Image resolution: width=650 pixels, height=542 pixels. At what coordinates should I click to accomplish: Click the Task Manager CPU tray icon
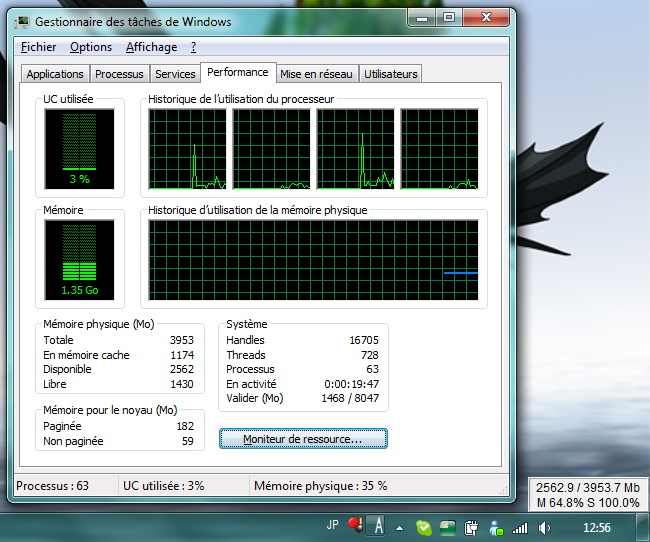[x=448, y=527]
